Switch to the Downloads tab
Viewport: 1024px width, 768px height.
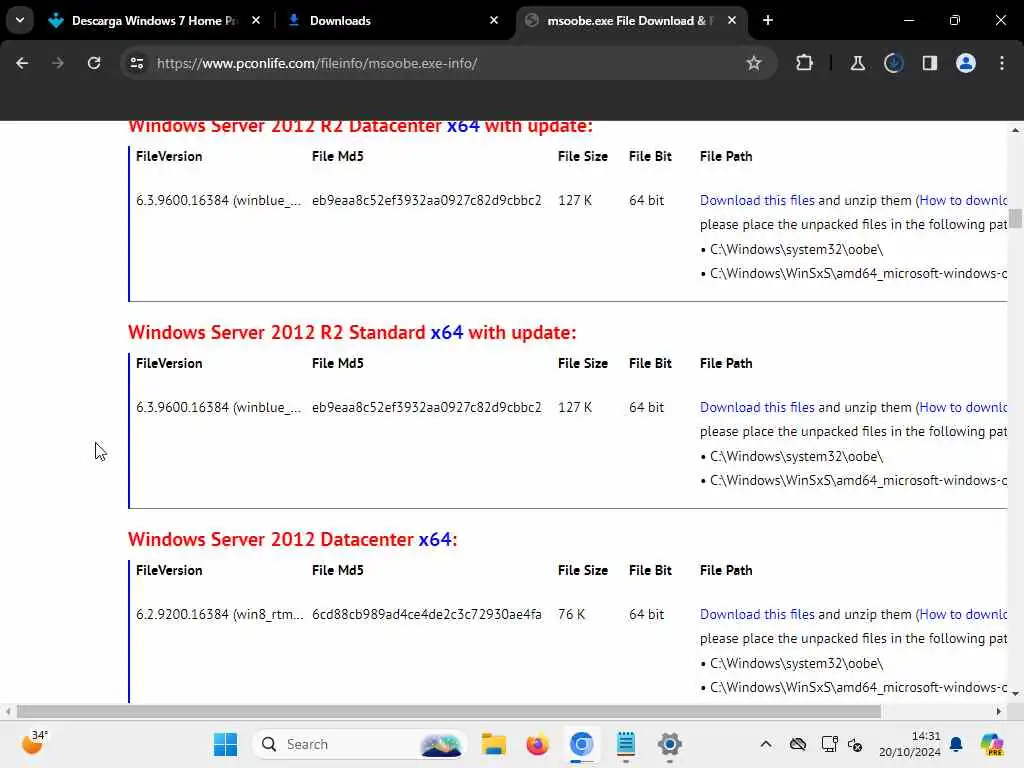(x=392, y=20)
